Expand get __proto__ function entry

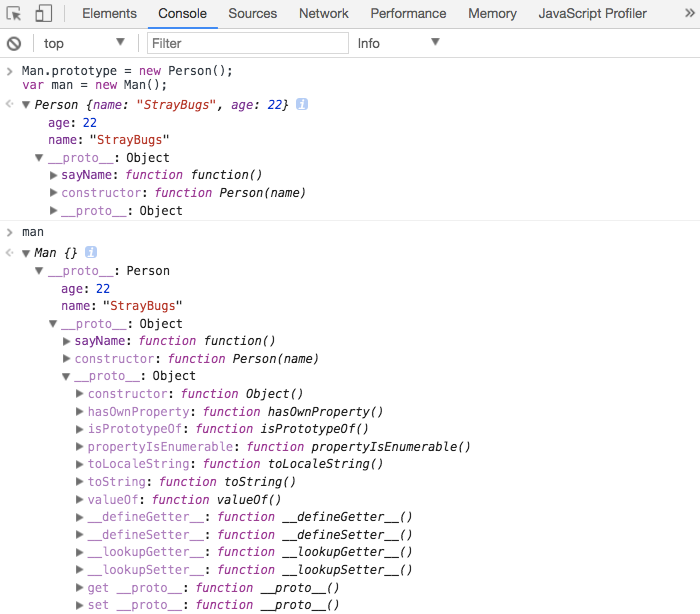click(x=79, y=587)
